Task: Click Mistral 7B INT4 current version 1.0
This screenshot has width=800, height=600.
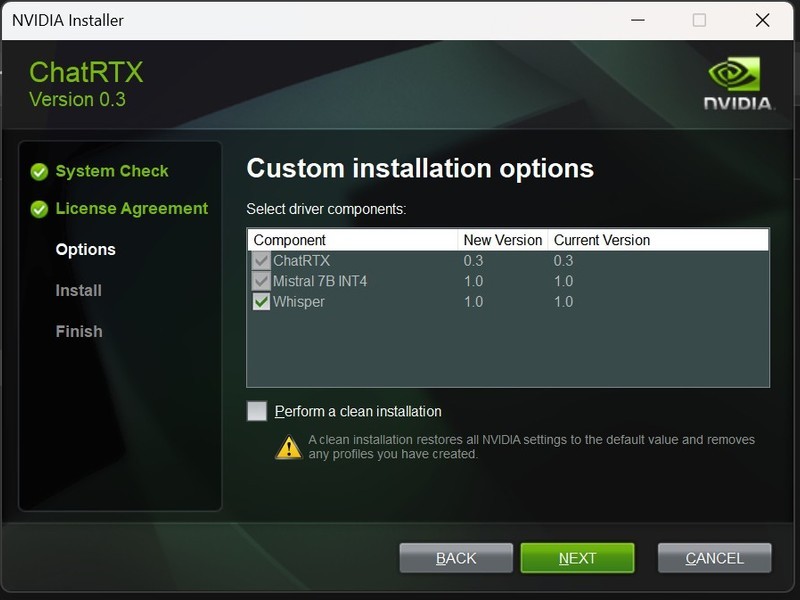Action: [x=563, y=281]
